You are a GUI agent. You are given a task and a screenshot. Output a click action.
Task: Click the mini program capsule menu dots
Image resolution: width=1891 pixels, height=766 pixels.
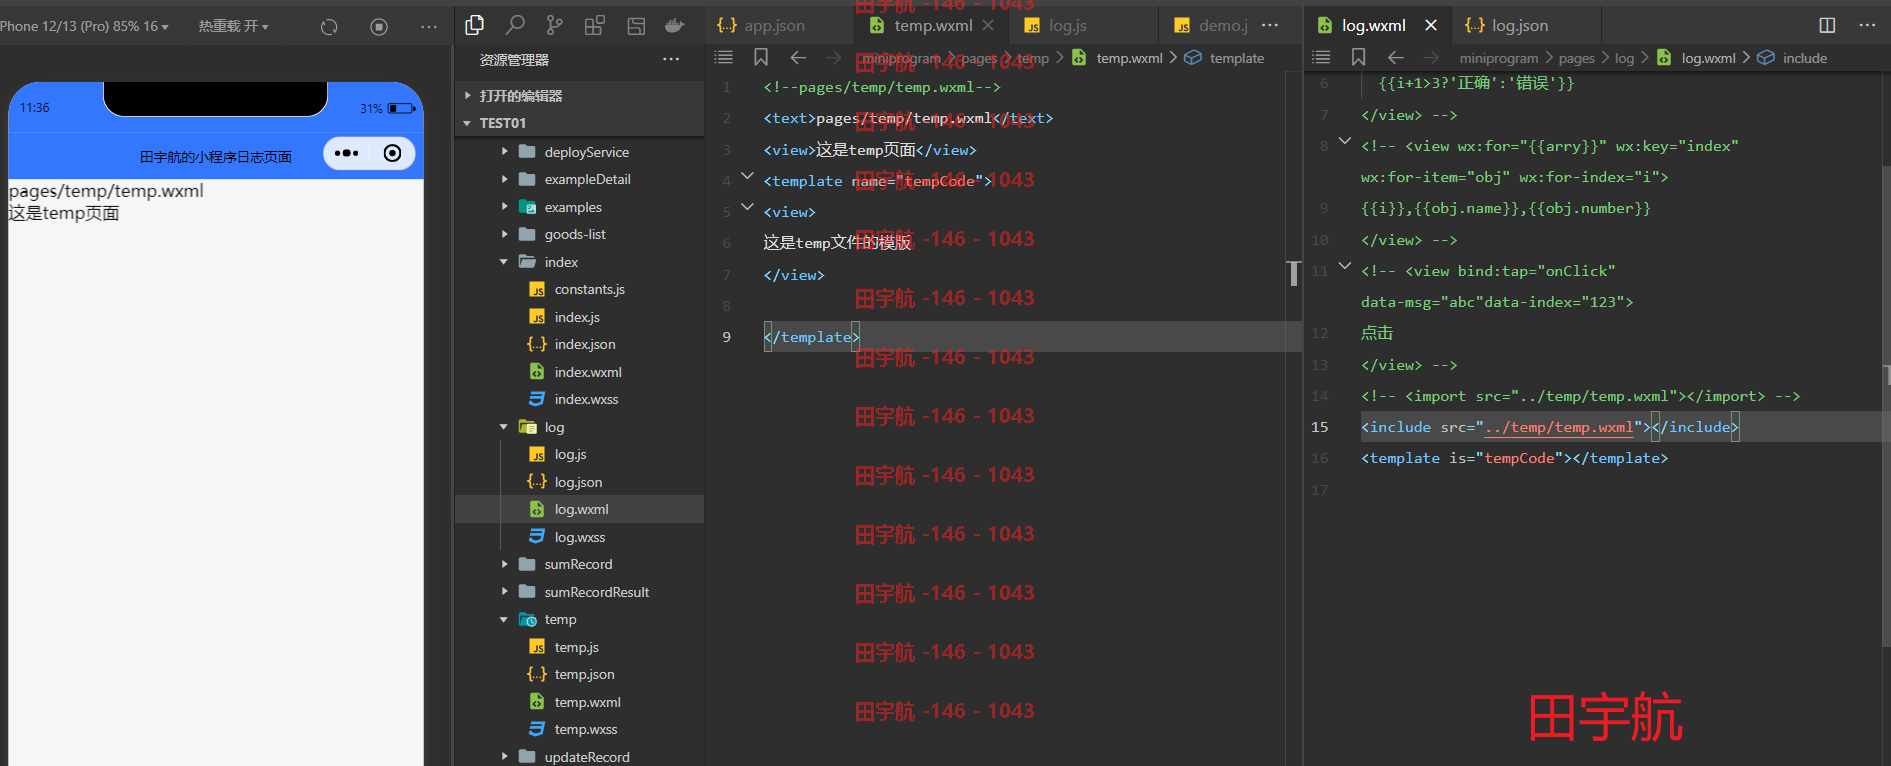[346, 153]
